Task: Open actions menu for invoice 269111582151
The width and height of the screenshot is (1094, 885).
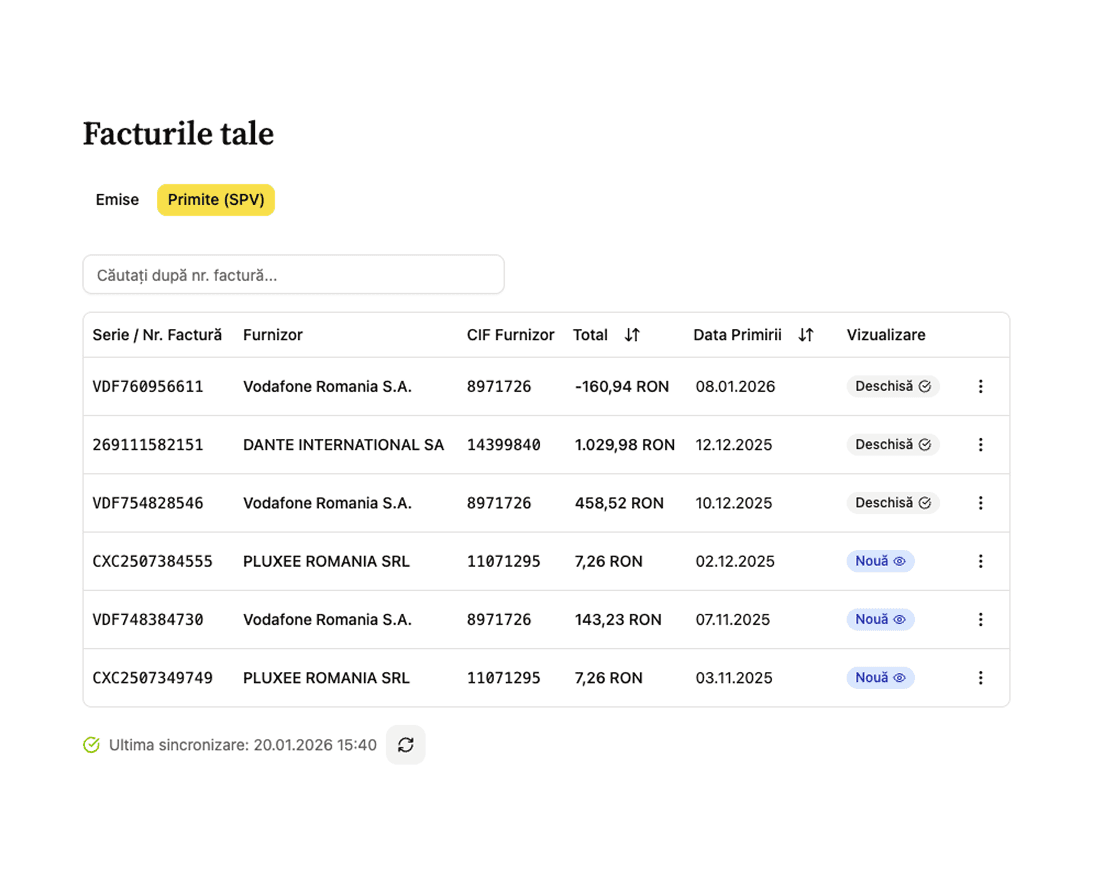Action: click(x=980, y=445)
